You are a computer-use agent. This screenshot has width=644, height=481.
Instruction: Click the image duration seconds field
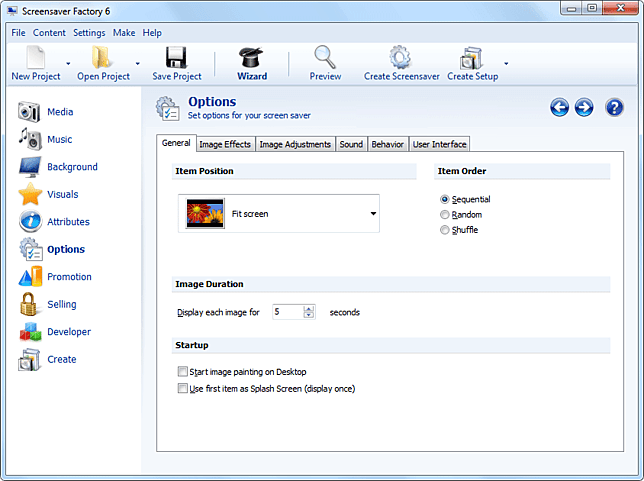(x=288, y=312)
